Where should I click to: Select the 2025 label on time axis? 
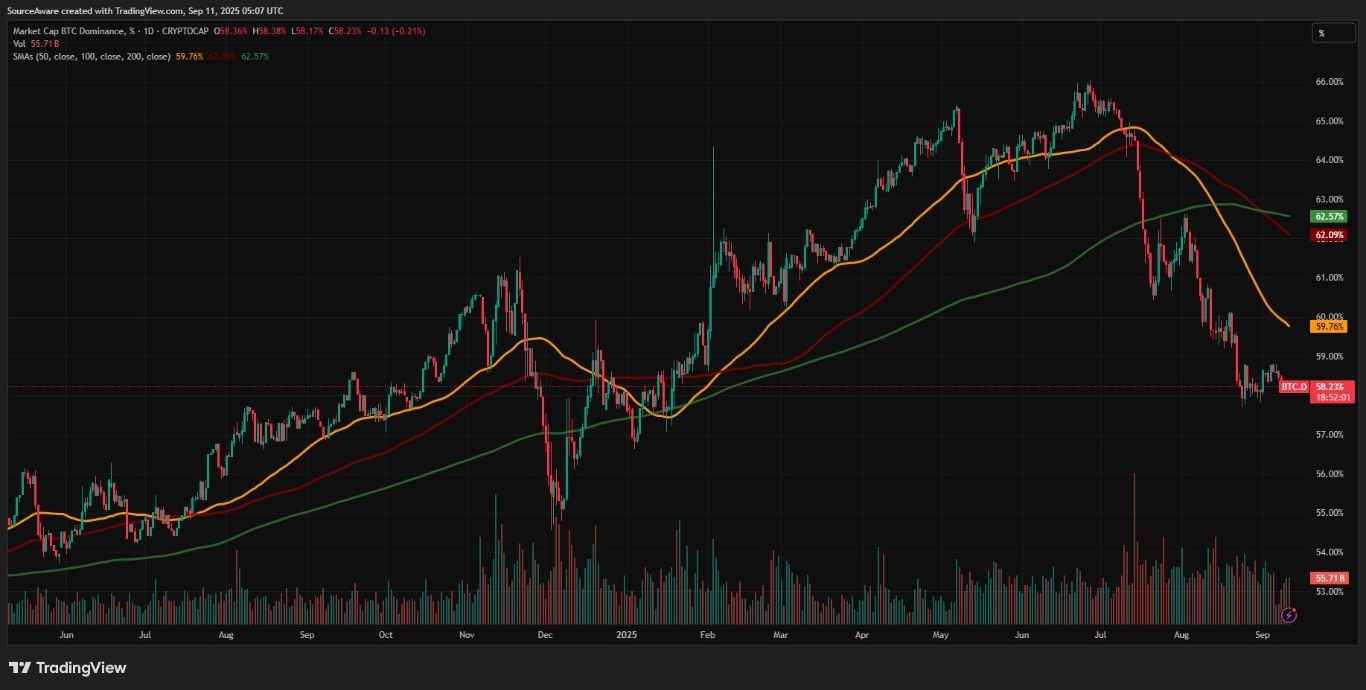(625, 634)
